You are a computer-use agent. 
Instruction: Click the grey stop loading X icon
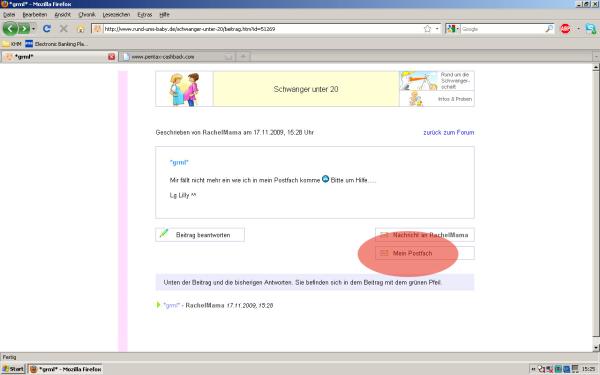click(x=64, y=29)
